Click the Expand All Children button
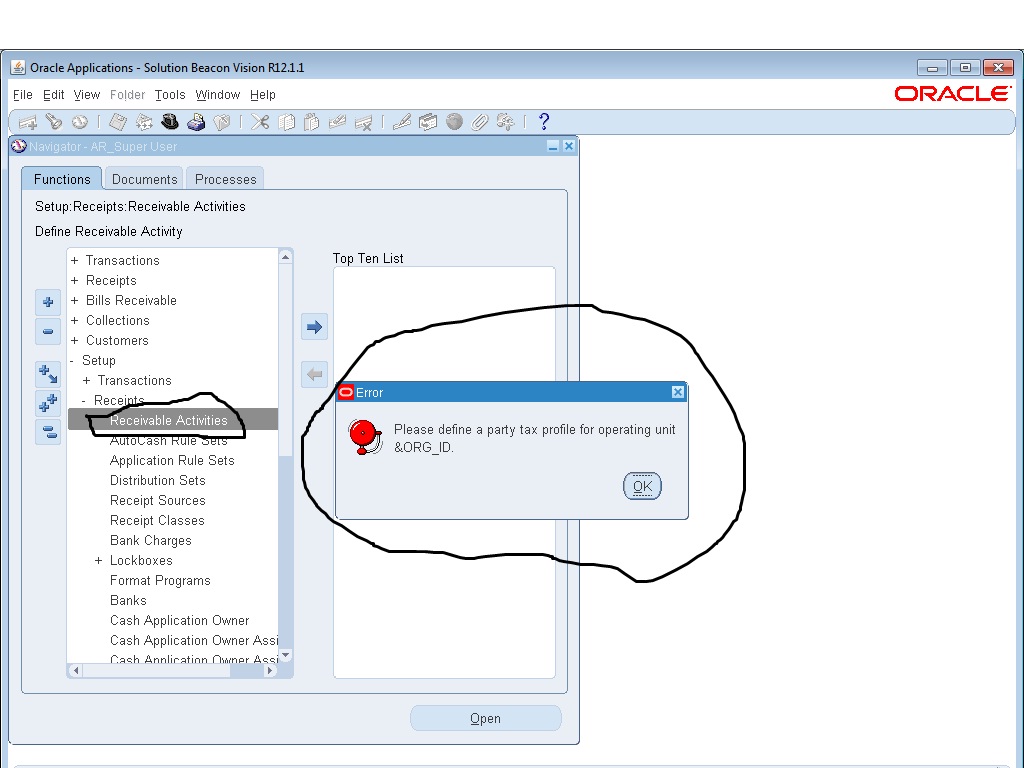Viewport: 1024px width, 768px height. tap(47, 403)
